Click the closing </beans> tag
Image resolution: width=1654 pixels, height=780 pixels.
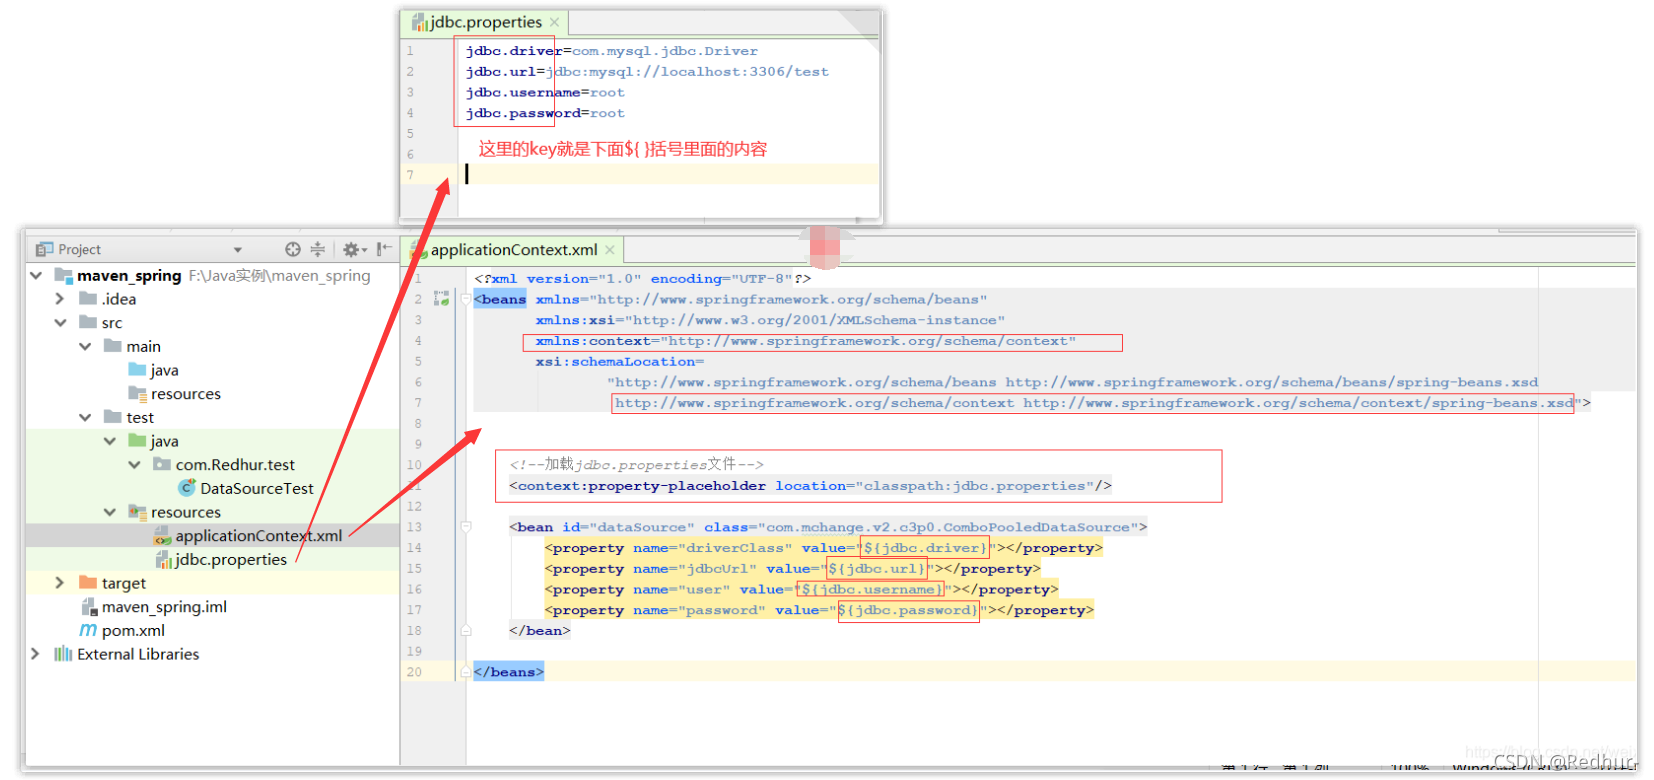tap(509, 672)
